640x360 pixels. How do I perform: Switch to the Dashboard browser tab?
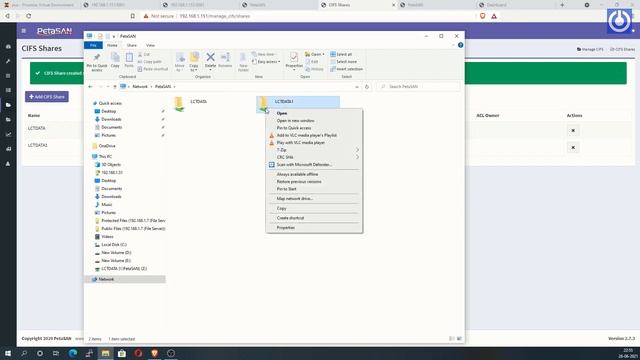(496, 5)
